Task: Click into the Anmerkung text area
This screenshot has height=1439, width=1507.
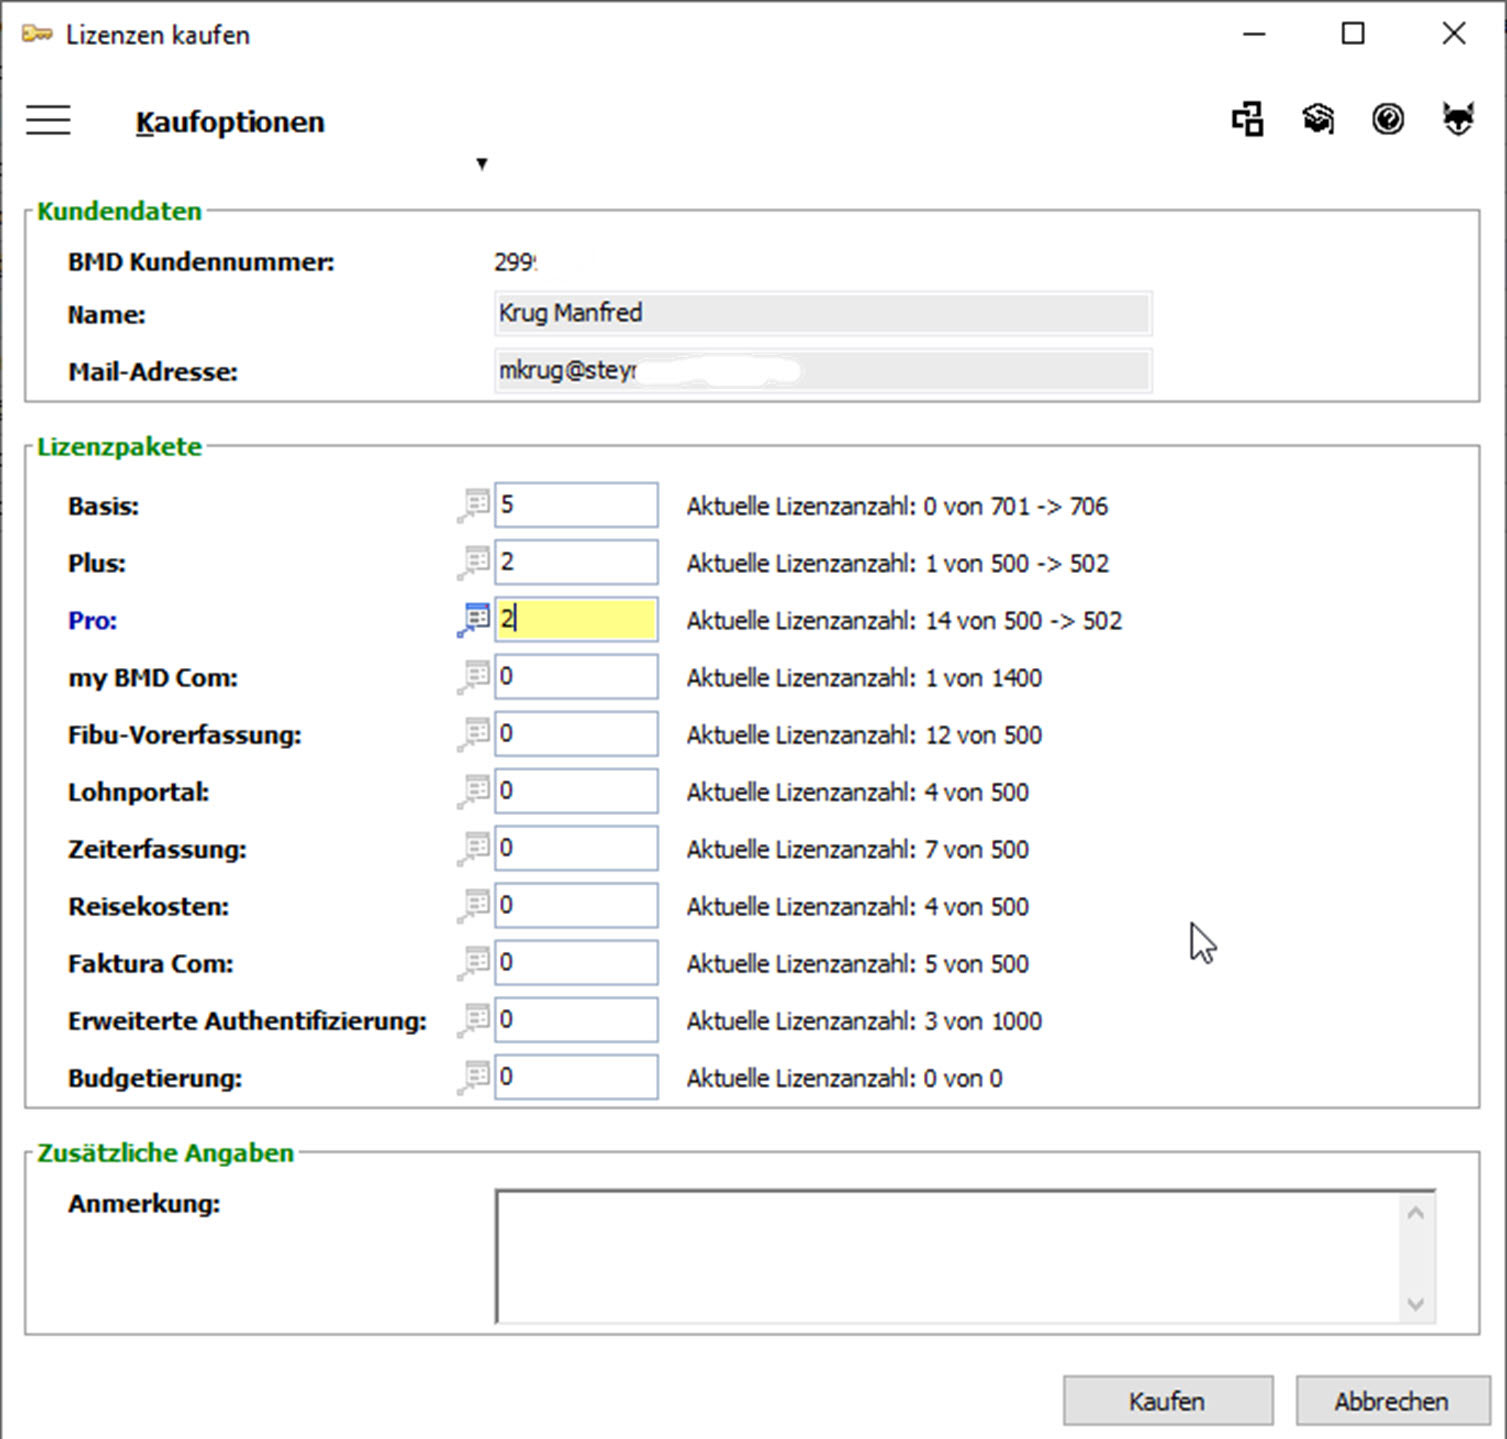Action: point(948,1257)
